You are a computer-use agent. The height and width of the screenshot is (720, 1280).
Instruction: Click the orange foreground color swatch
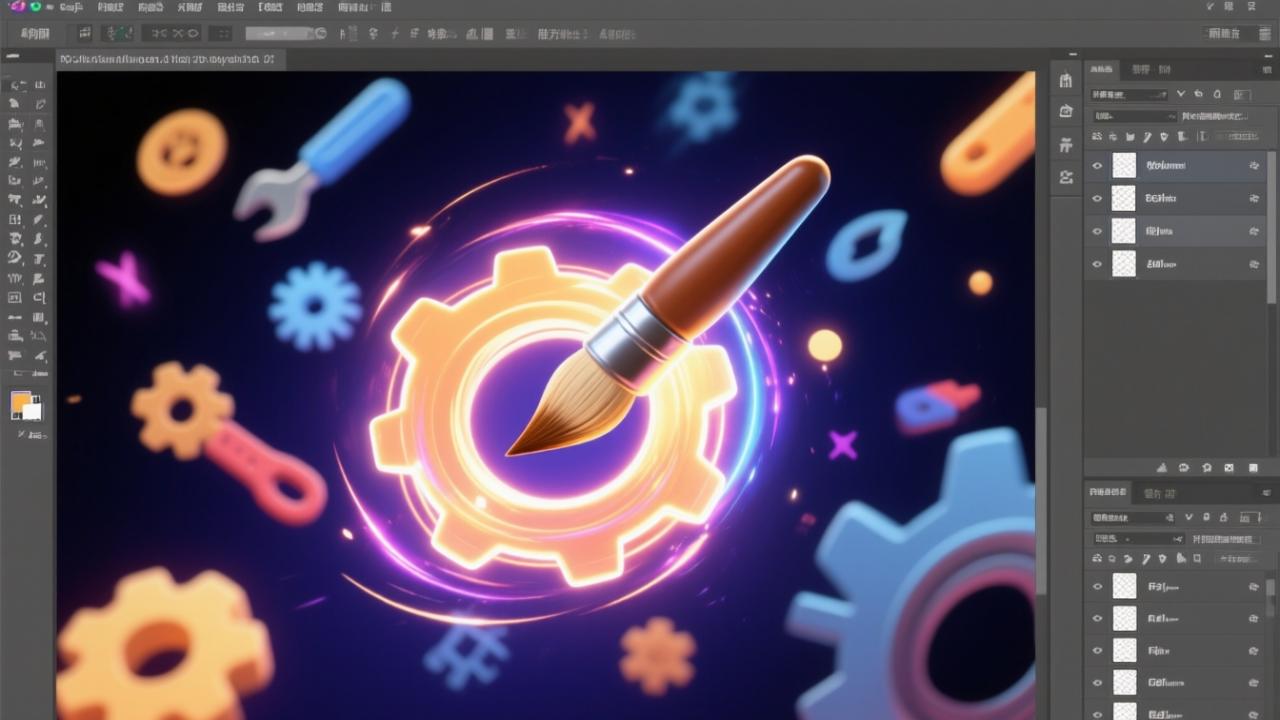pos(20,402)
